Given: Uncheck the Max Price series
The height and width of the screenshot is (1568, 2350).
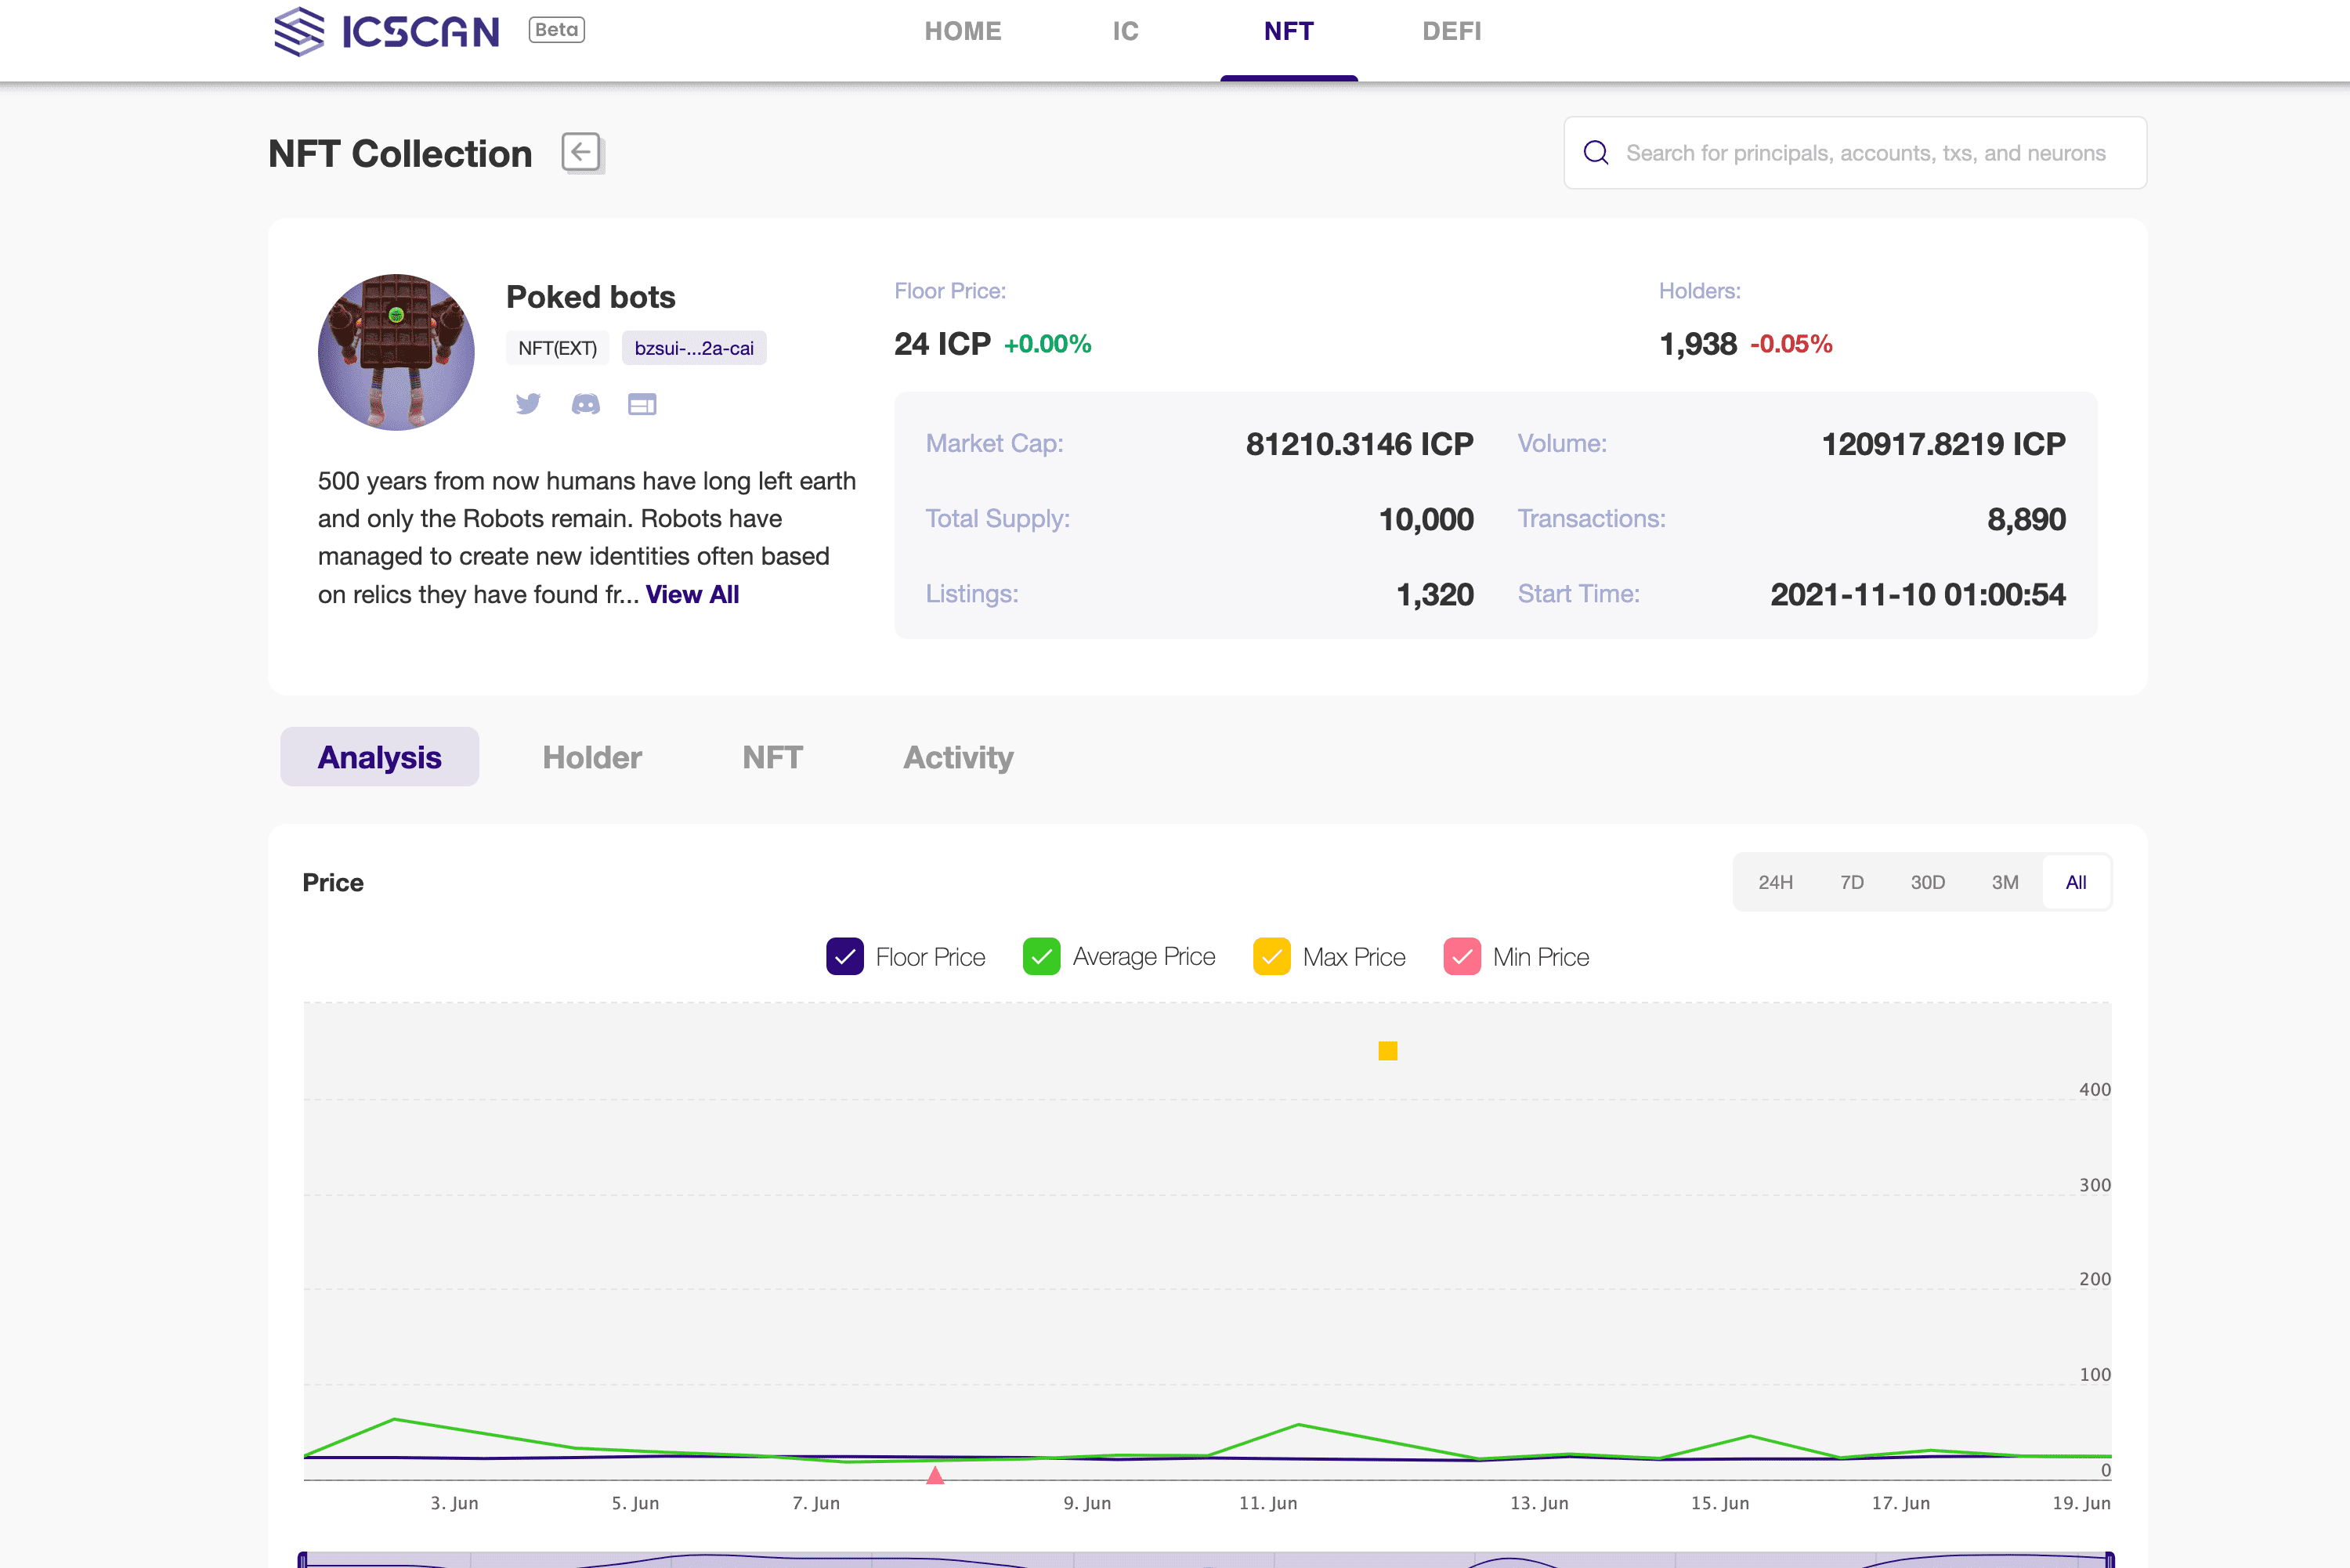Looking at the screenshot, I should click(x=1271, y=957).
